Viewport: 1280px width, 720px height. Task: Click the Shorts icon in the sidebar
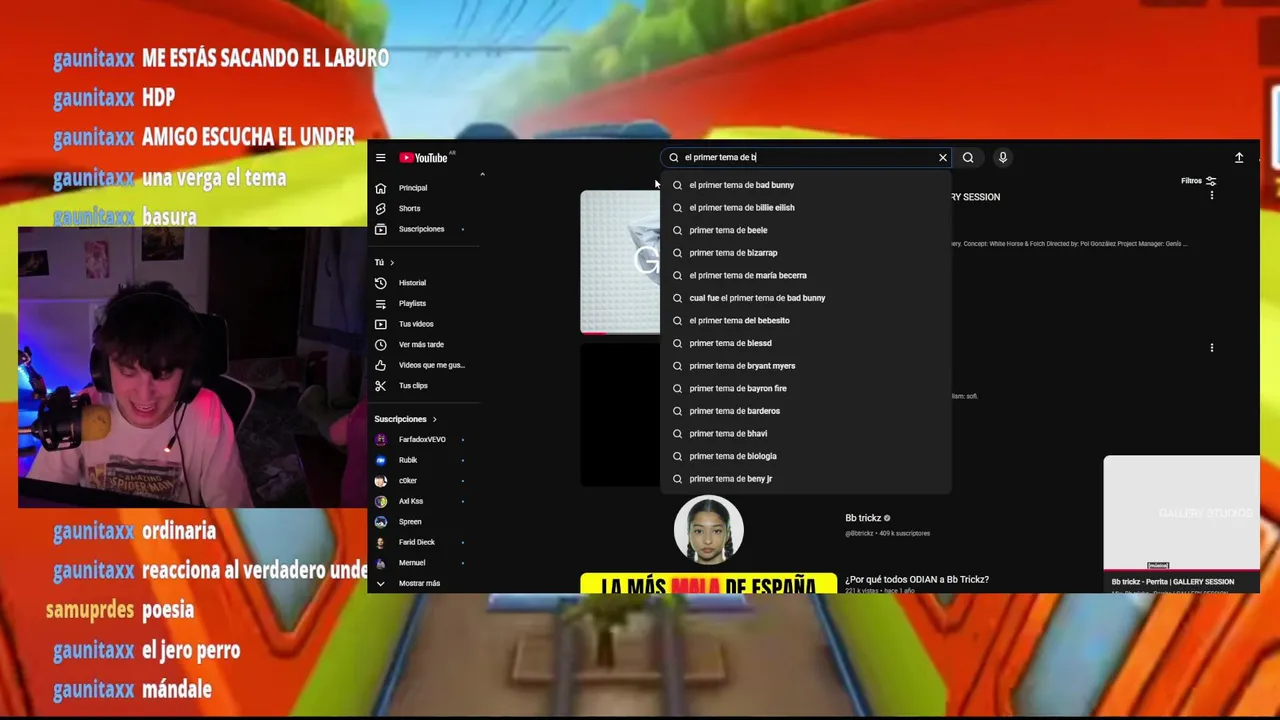[380, 209]
